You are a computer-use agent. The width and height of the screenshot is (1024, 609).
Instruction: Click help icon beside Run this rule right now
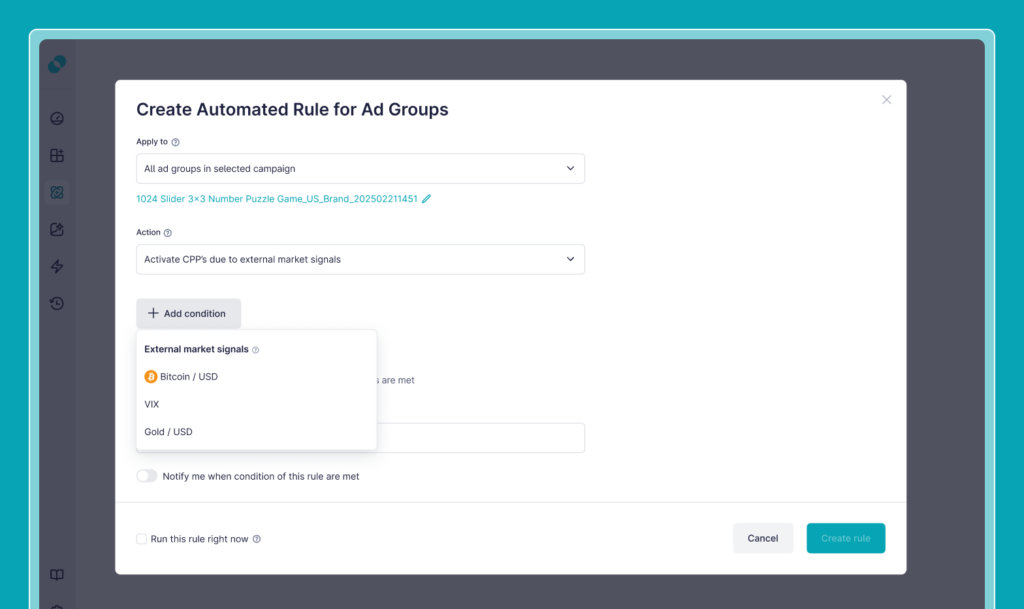click(x=257, y=539)
